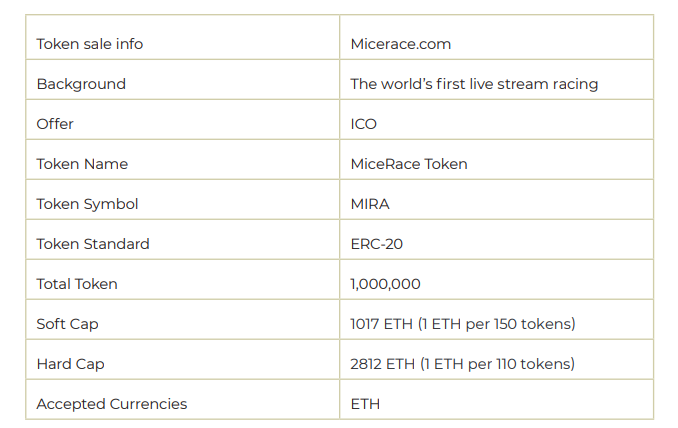
Task: Select the 1,000,000 total token value
Action: click(x=385, y=284)
